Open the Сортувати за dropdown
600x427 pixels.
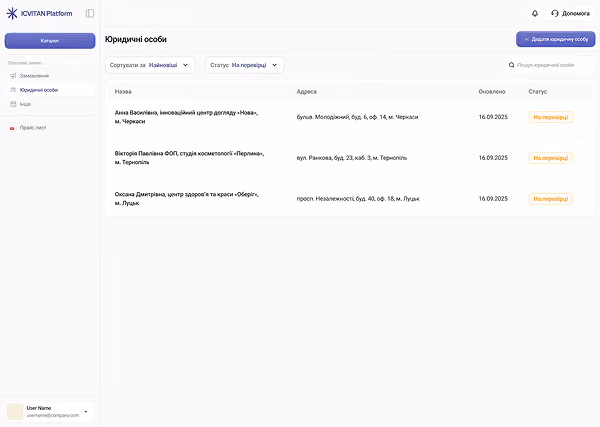pos(150,65)
